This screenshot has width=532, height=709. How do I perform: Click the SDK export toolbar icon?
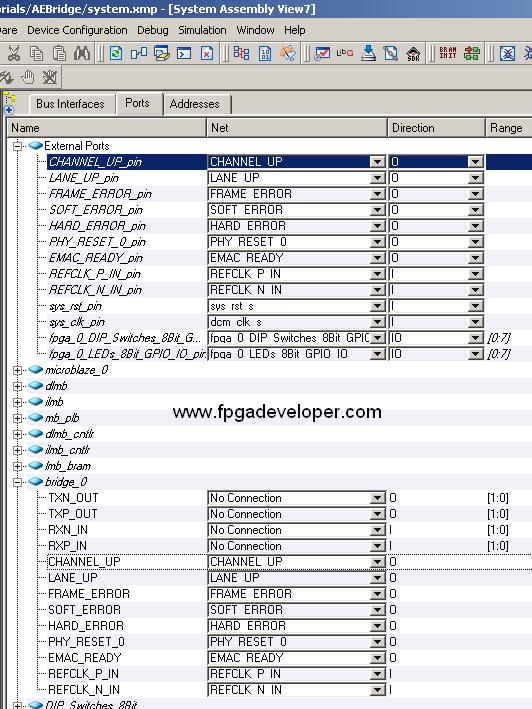(x=413, y=54)
